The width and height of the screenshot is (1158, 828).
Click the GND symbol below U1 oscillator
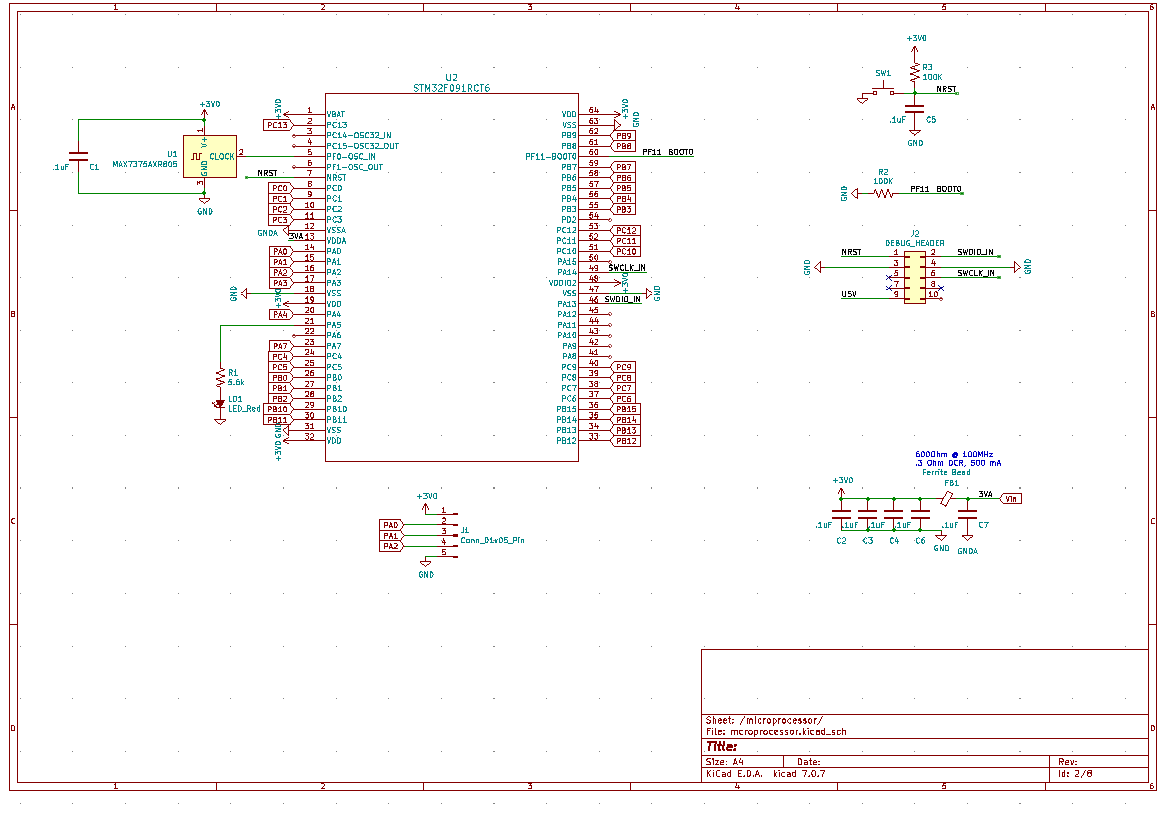click(x=205, y=205)
